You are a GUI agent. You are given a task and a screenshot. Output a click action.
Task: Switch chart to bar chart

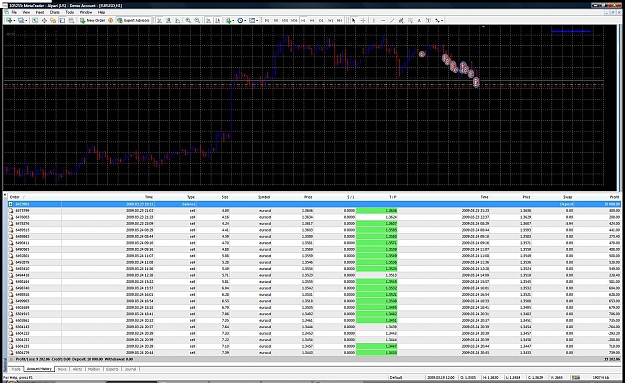tap(159, 20)
